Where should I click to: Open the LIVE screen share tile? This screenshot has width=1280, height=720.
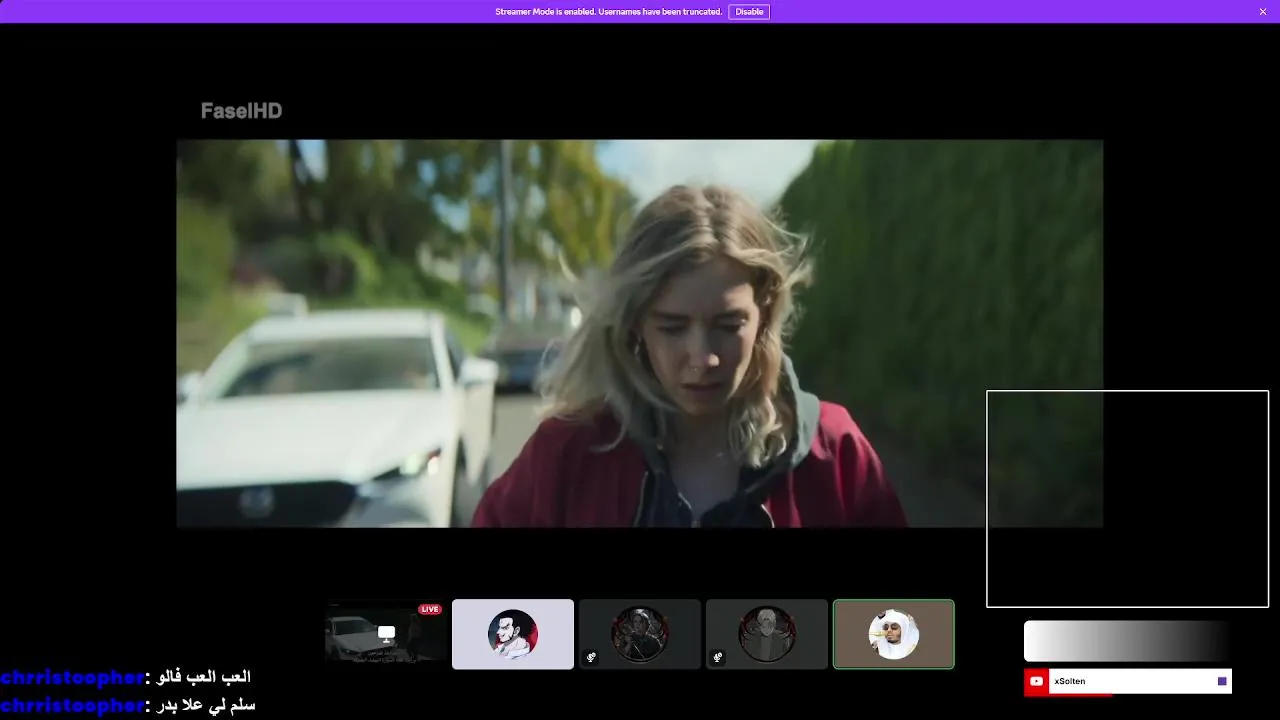(386, 634)
